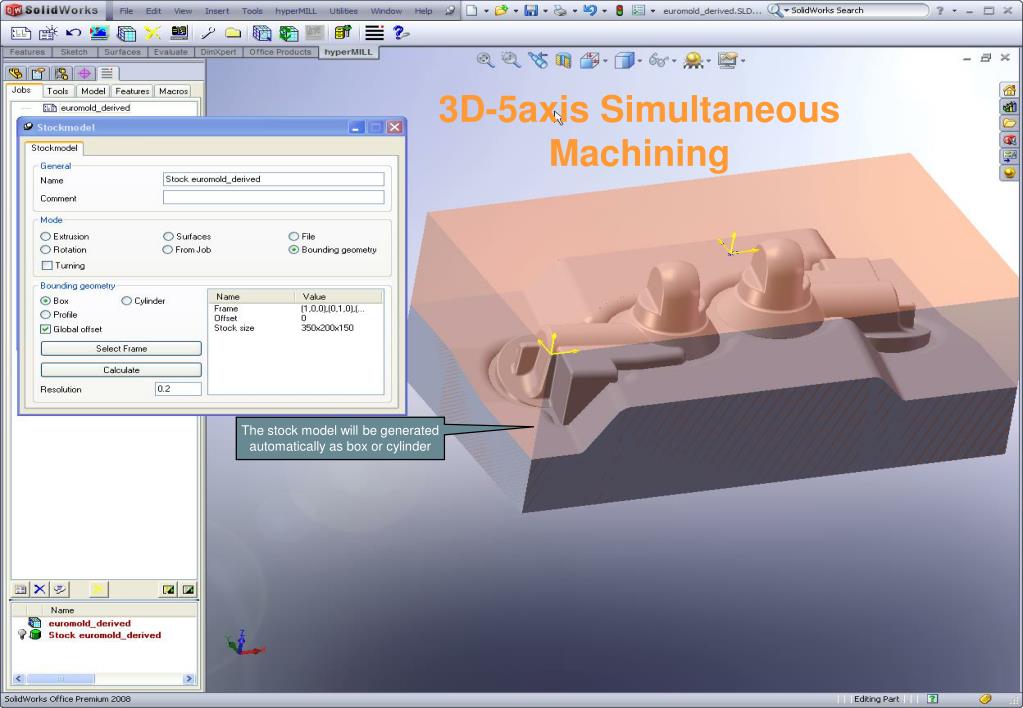The image size is (1023, 708).
Task: Click the help question mark toolbar icon
Action: (400, 34)
